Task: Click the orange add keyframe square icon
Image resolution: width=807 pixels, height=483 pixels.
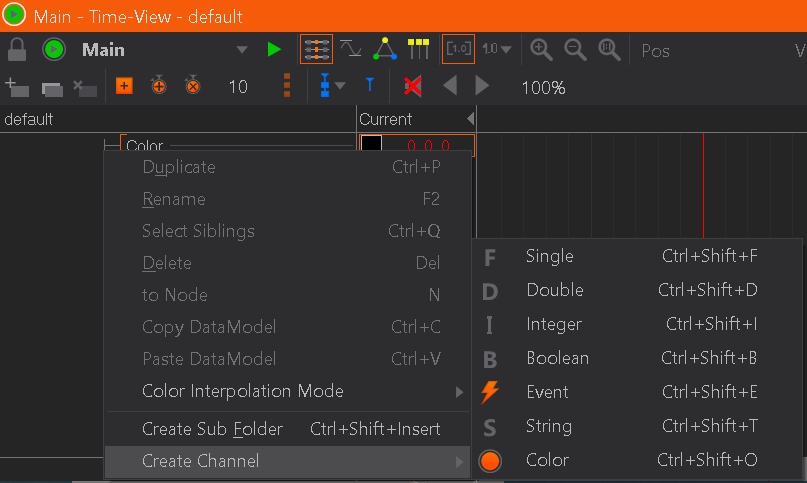Action: click(124, 87)
